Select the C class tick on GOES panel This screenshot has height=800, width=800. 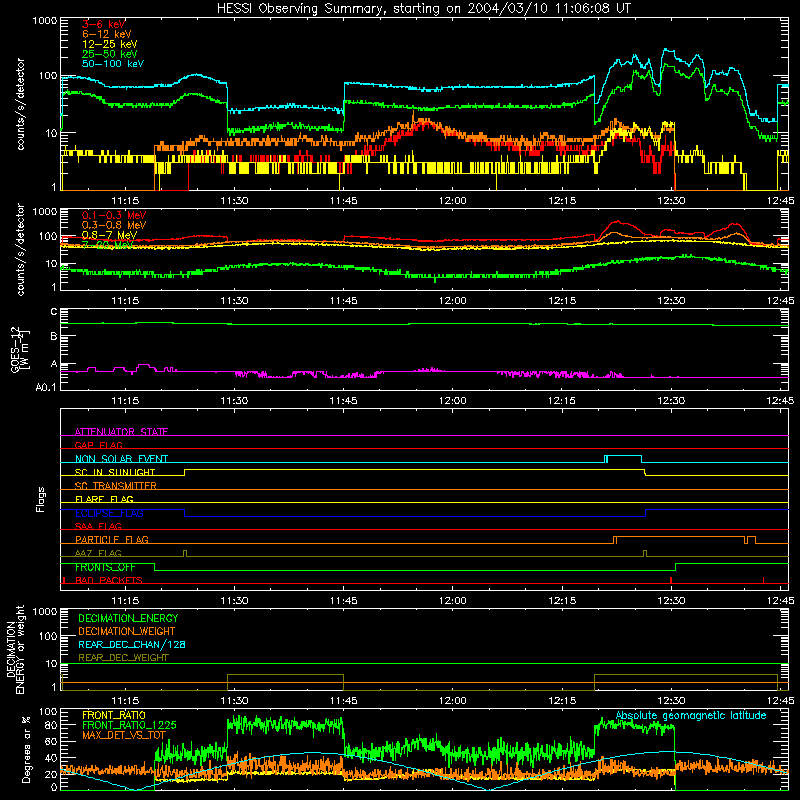coord(54,312)
